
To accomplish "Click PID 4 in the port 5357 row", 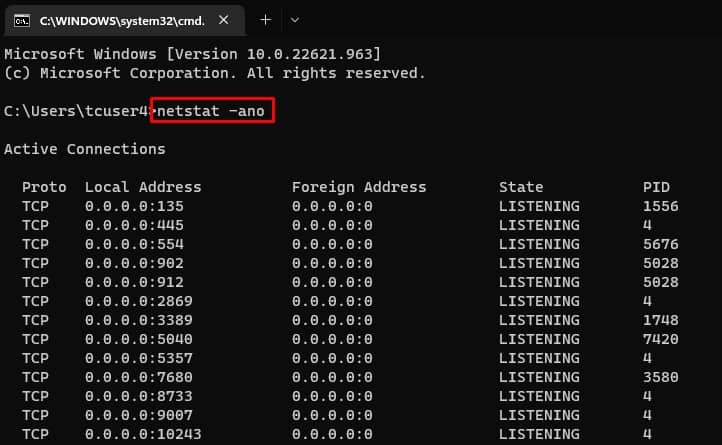I will 647,358.
